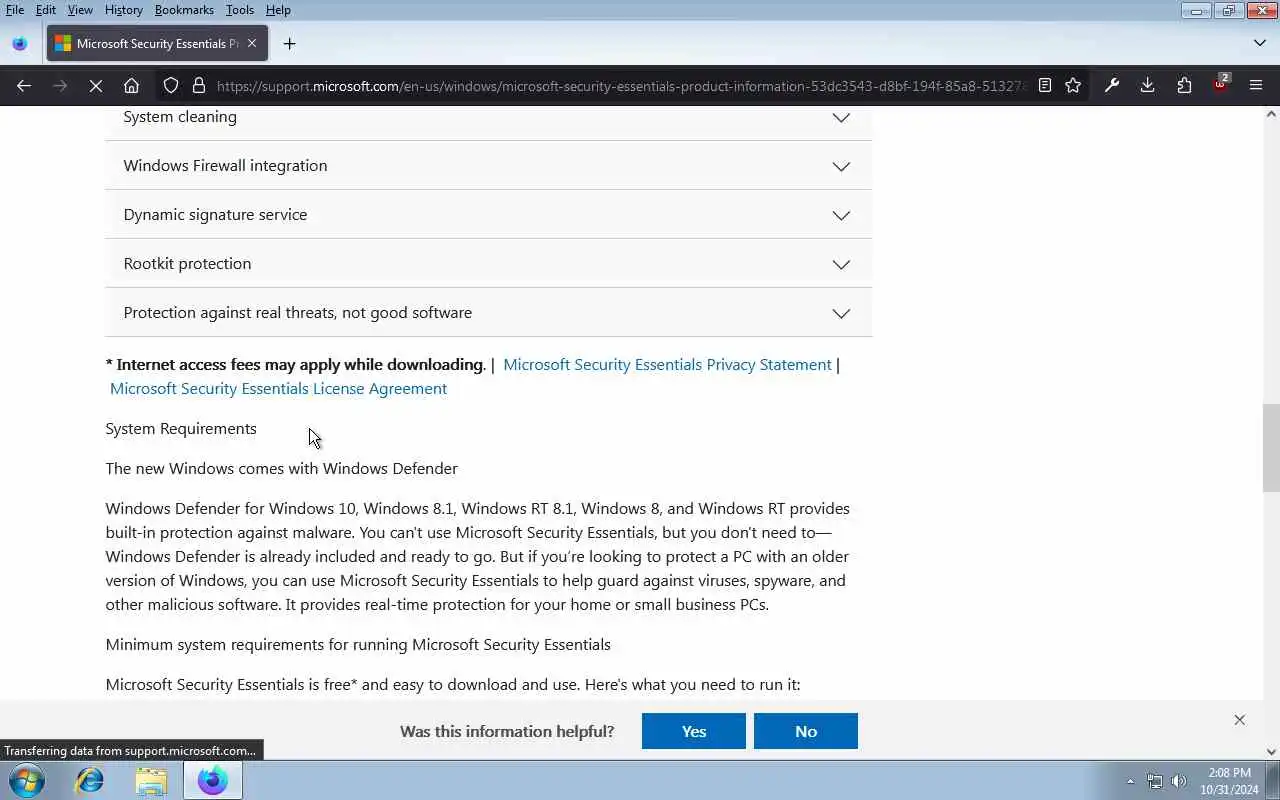Open the tracking protection shield panel
The image size is (1280, 800).
click(171, 86)
